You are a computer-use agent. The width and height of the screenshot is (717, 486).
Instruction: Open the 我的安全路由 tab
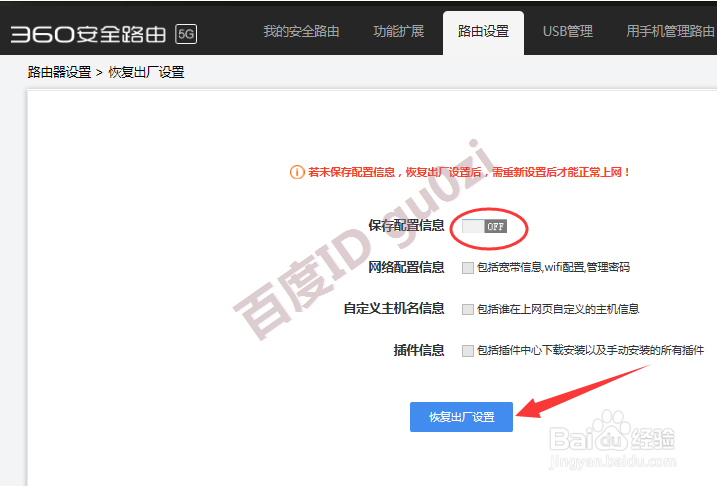pos(301,32)
